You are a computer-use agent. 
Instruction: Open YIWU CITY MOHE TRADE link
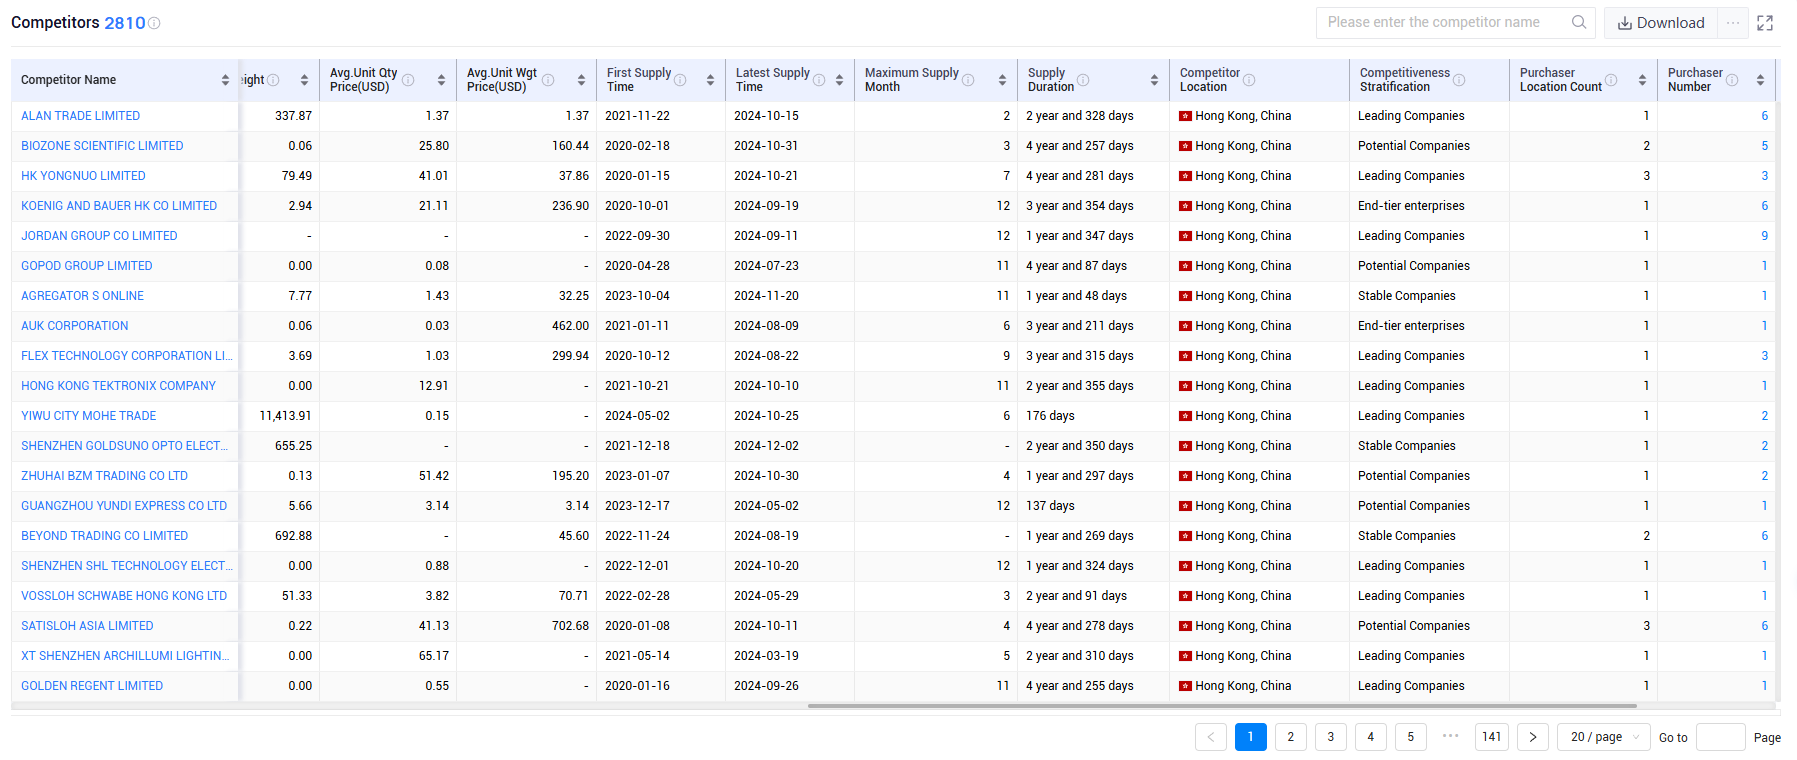(x=89, y=416)
